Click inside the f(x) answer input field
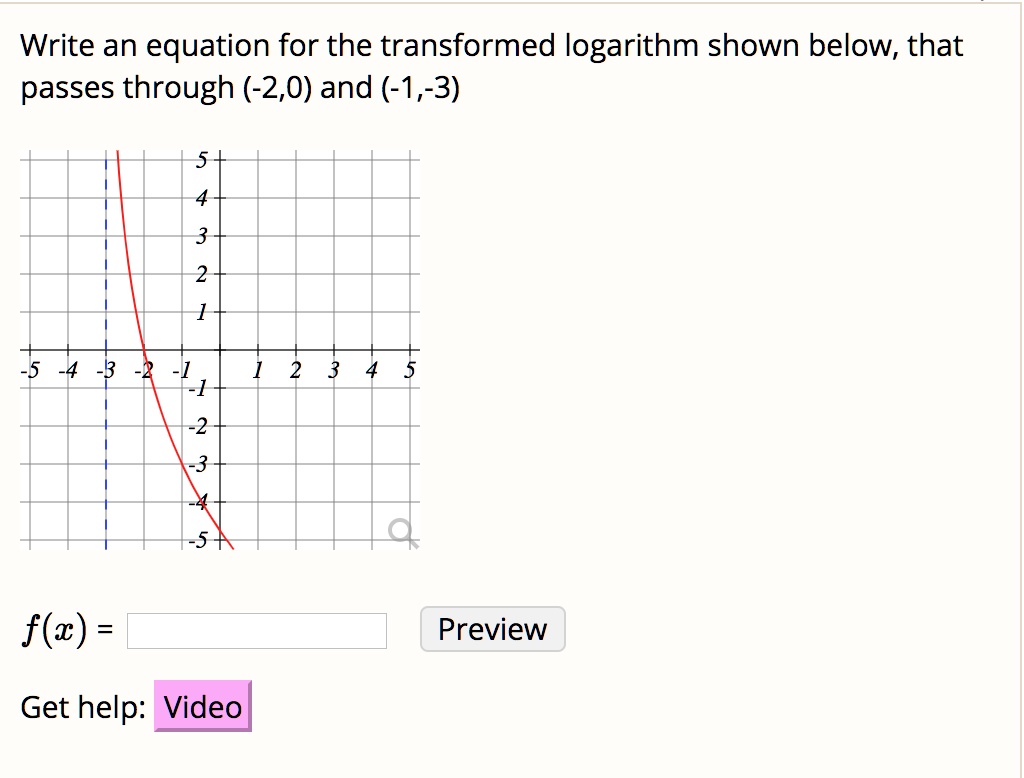The width and height of the screenshot is (1024, 778). 257,630
